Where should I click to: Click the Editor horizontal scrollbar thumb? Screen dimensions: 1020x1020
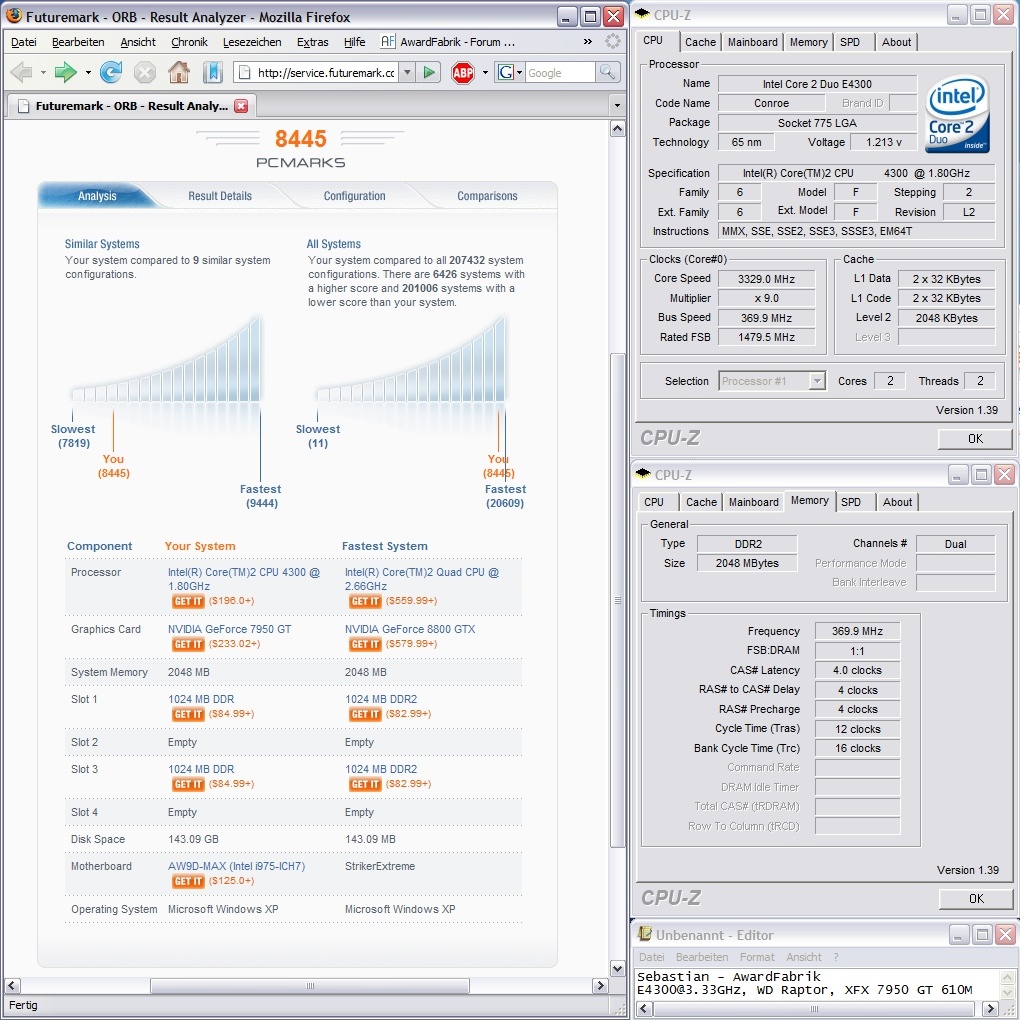[x=813, y=1009]
